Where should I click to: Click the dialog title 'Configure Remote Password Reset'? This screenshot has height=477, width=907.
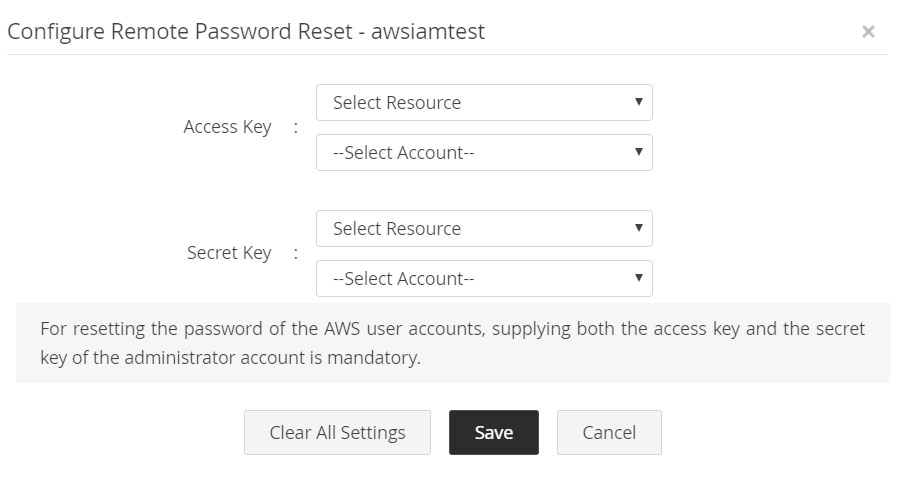[x=180, y=31]
